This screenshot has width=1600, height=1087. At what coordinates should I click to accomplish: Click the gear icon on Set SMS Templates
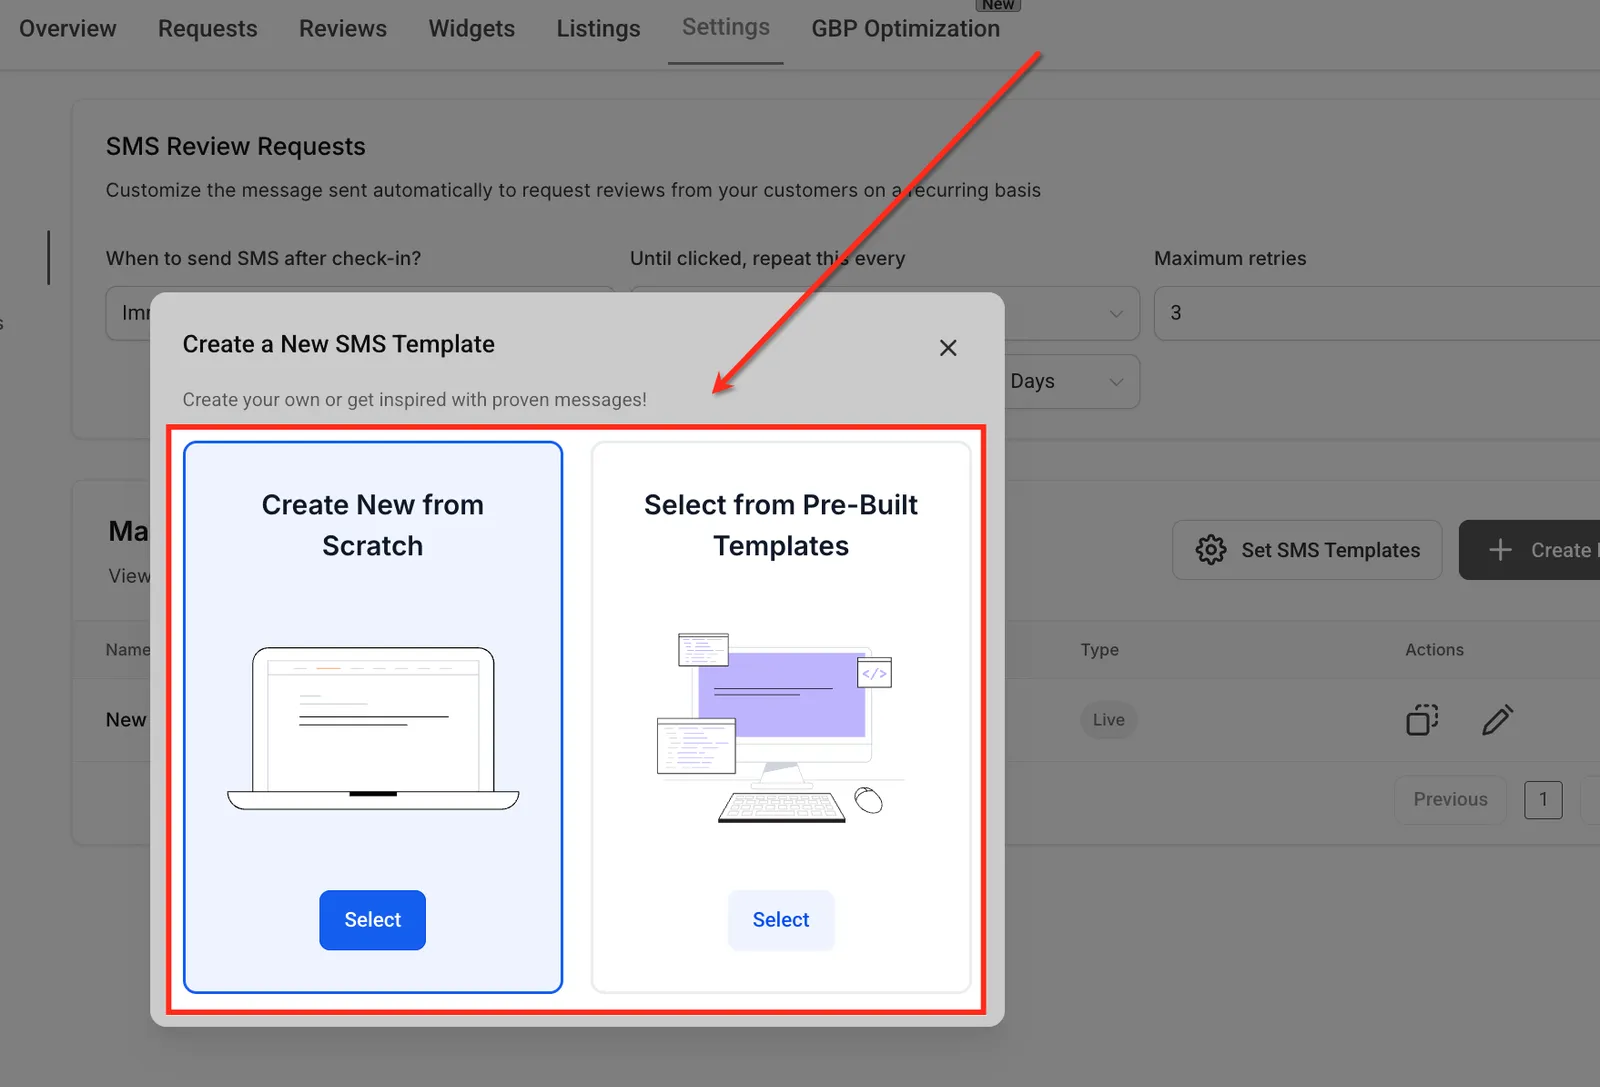pos(1211,550)
